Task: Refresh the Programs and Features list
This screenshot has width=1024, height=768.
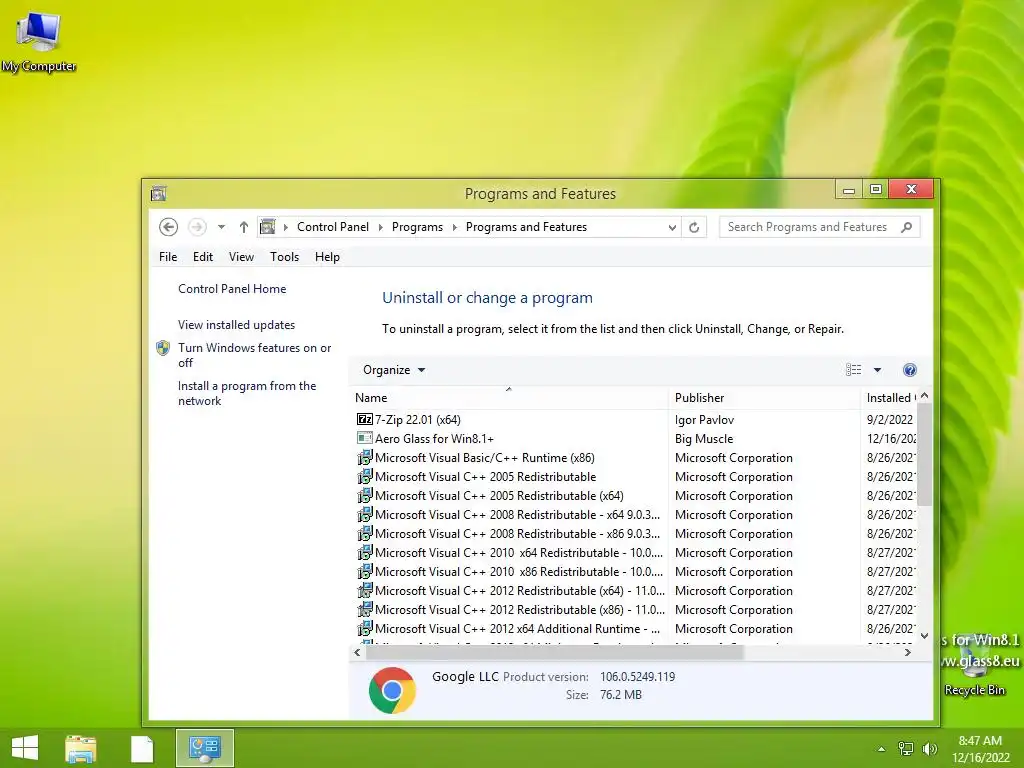Action: click(x=694, y=227)
